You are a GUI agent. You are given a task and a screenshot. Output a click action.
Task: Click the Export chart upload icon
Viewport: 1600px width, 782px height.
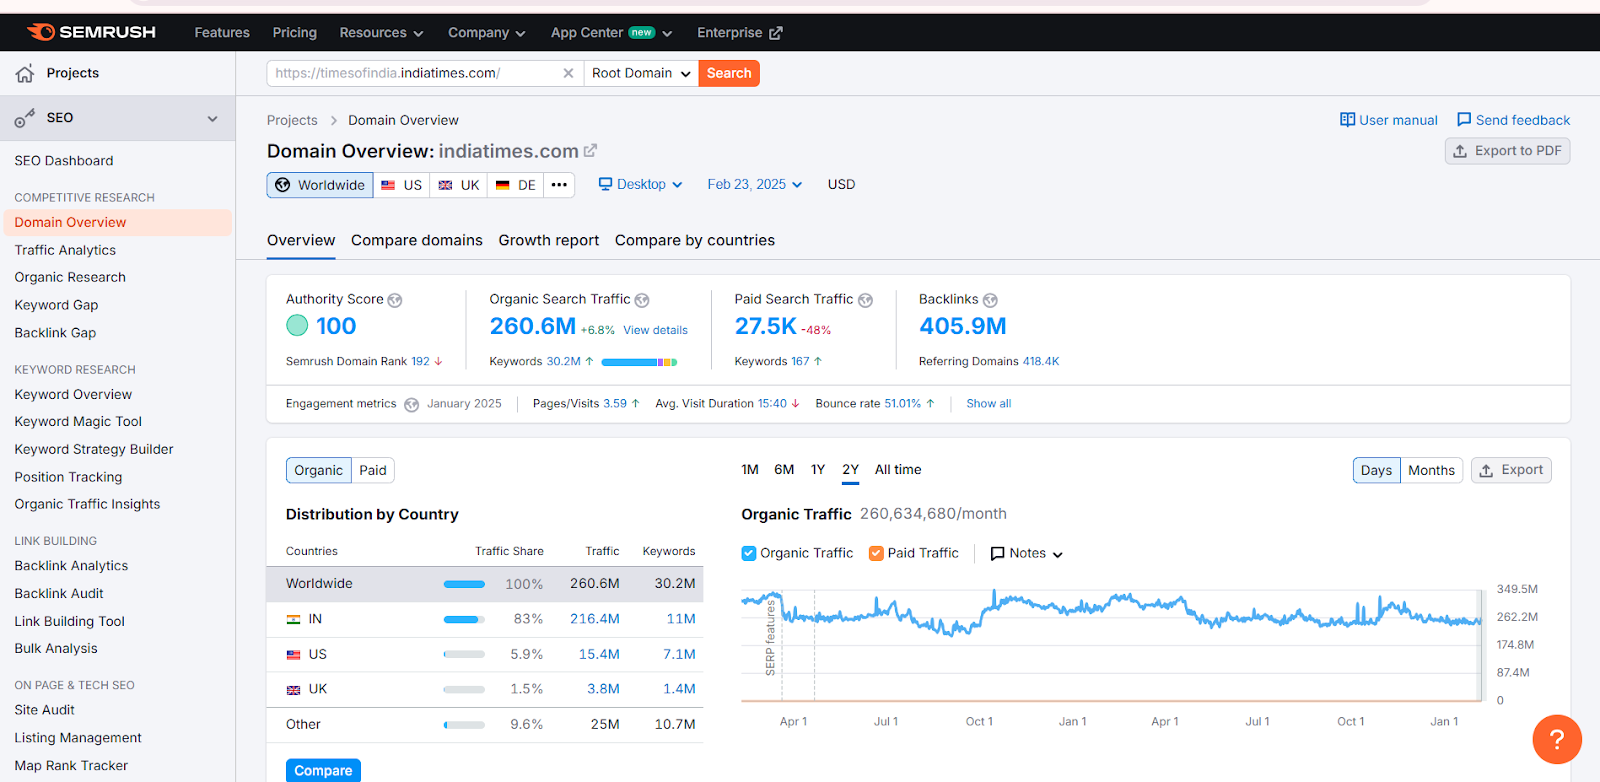pyautogui.click(x=1486, y=470)
